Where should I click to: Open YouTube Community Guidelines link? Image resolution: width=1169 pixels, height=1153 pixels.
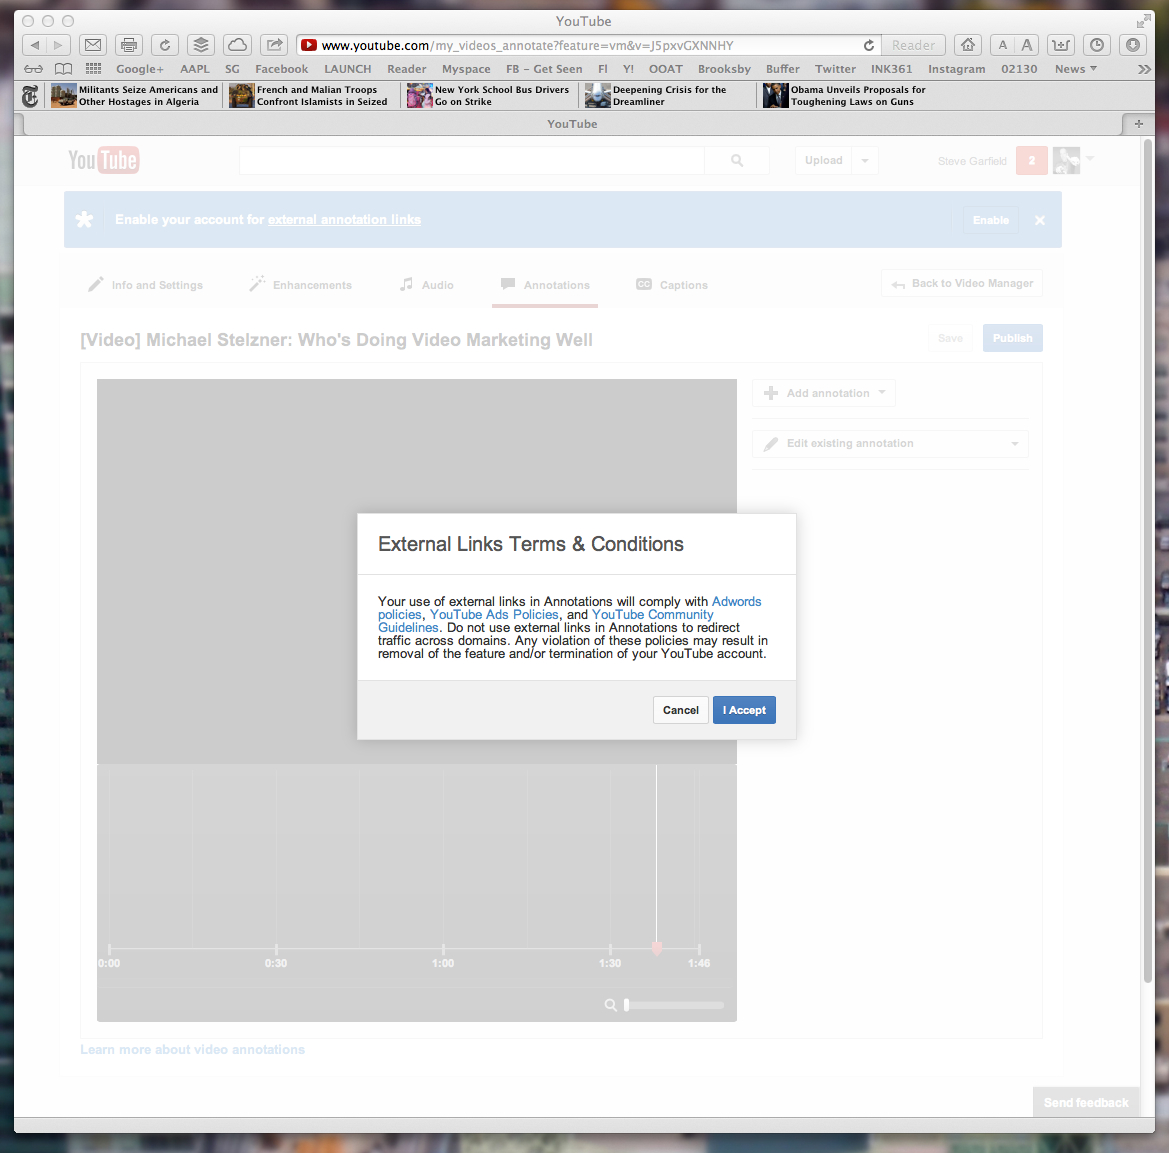click(652, 615)
